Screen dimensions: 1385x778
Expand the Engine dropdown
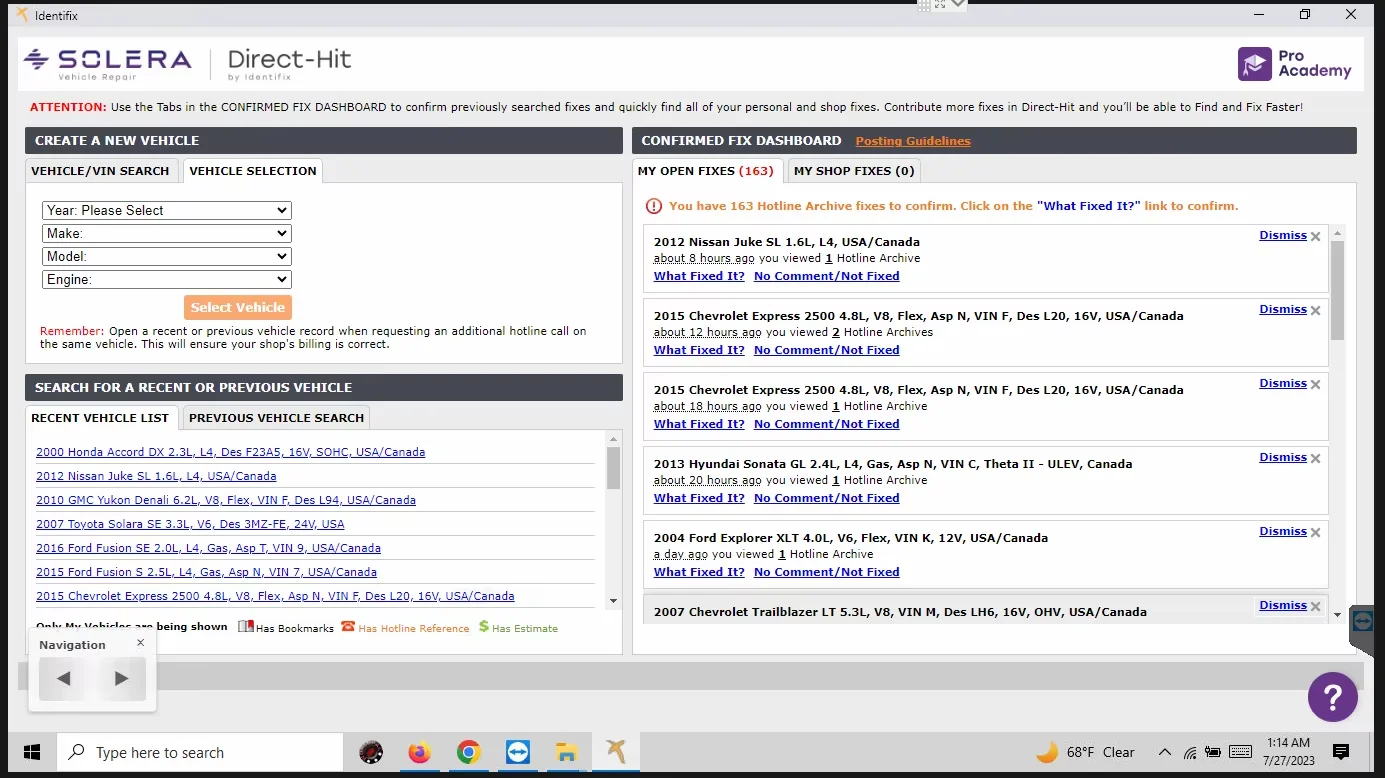(167, 280)
